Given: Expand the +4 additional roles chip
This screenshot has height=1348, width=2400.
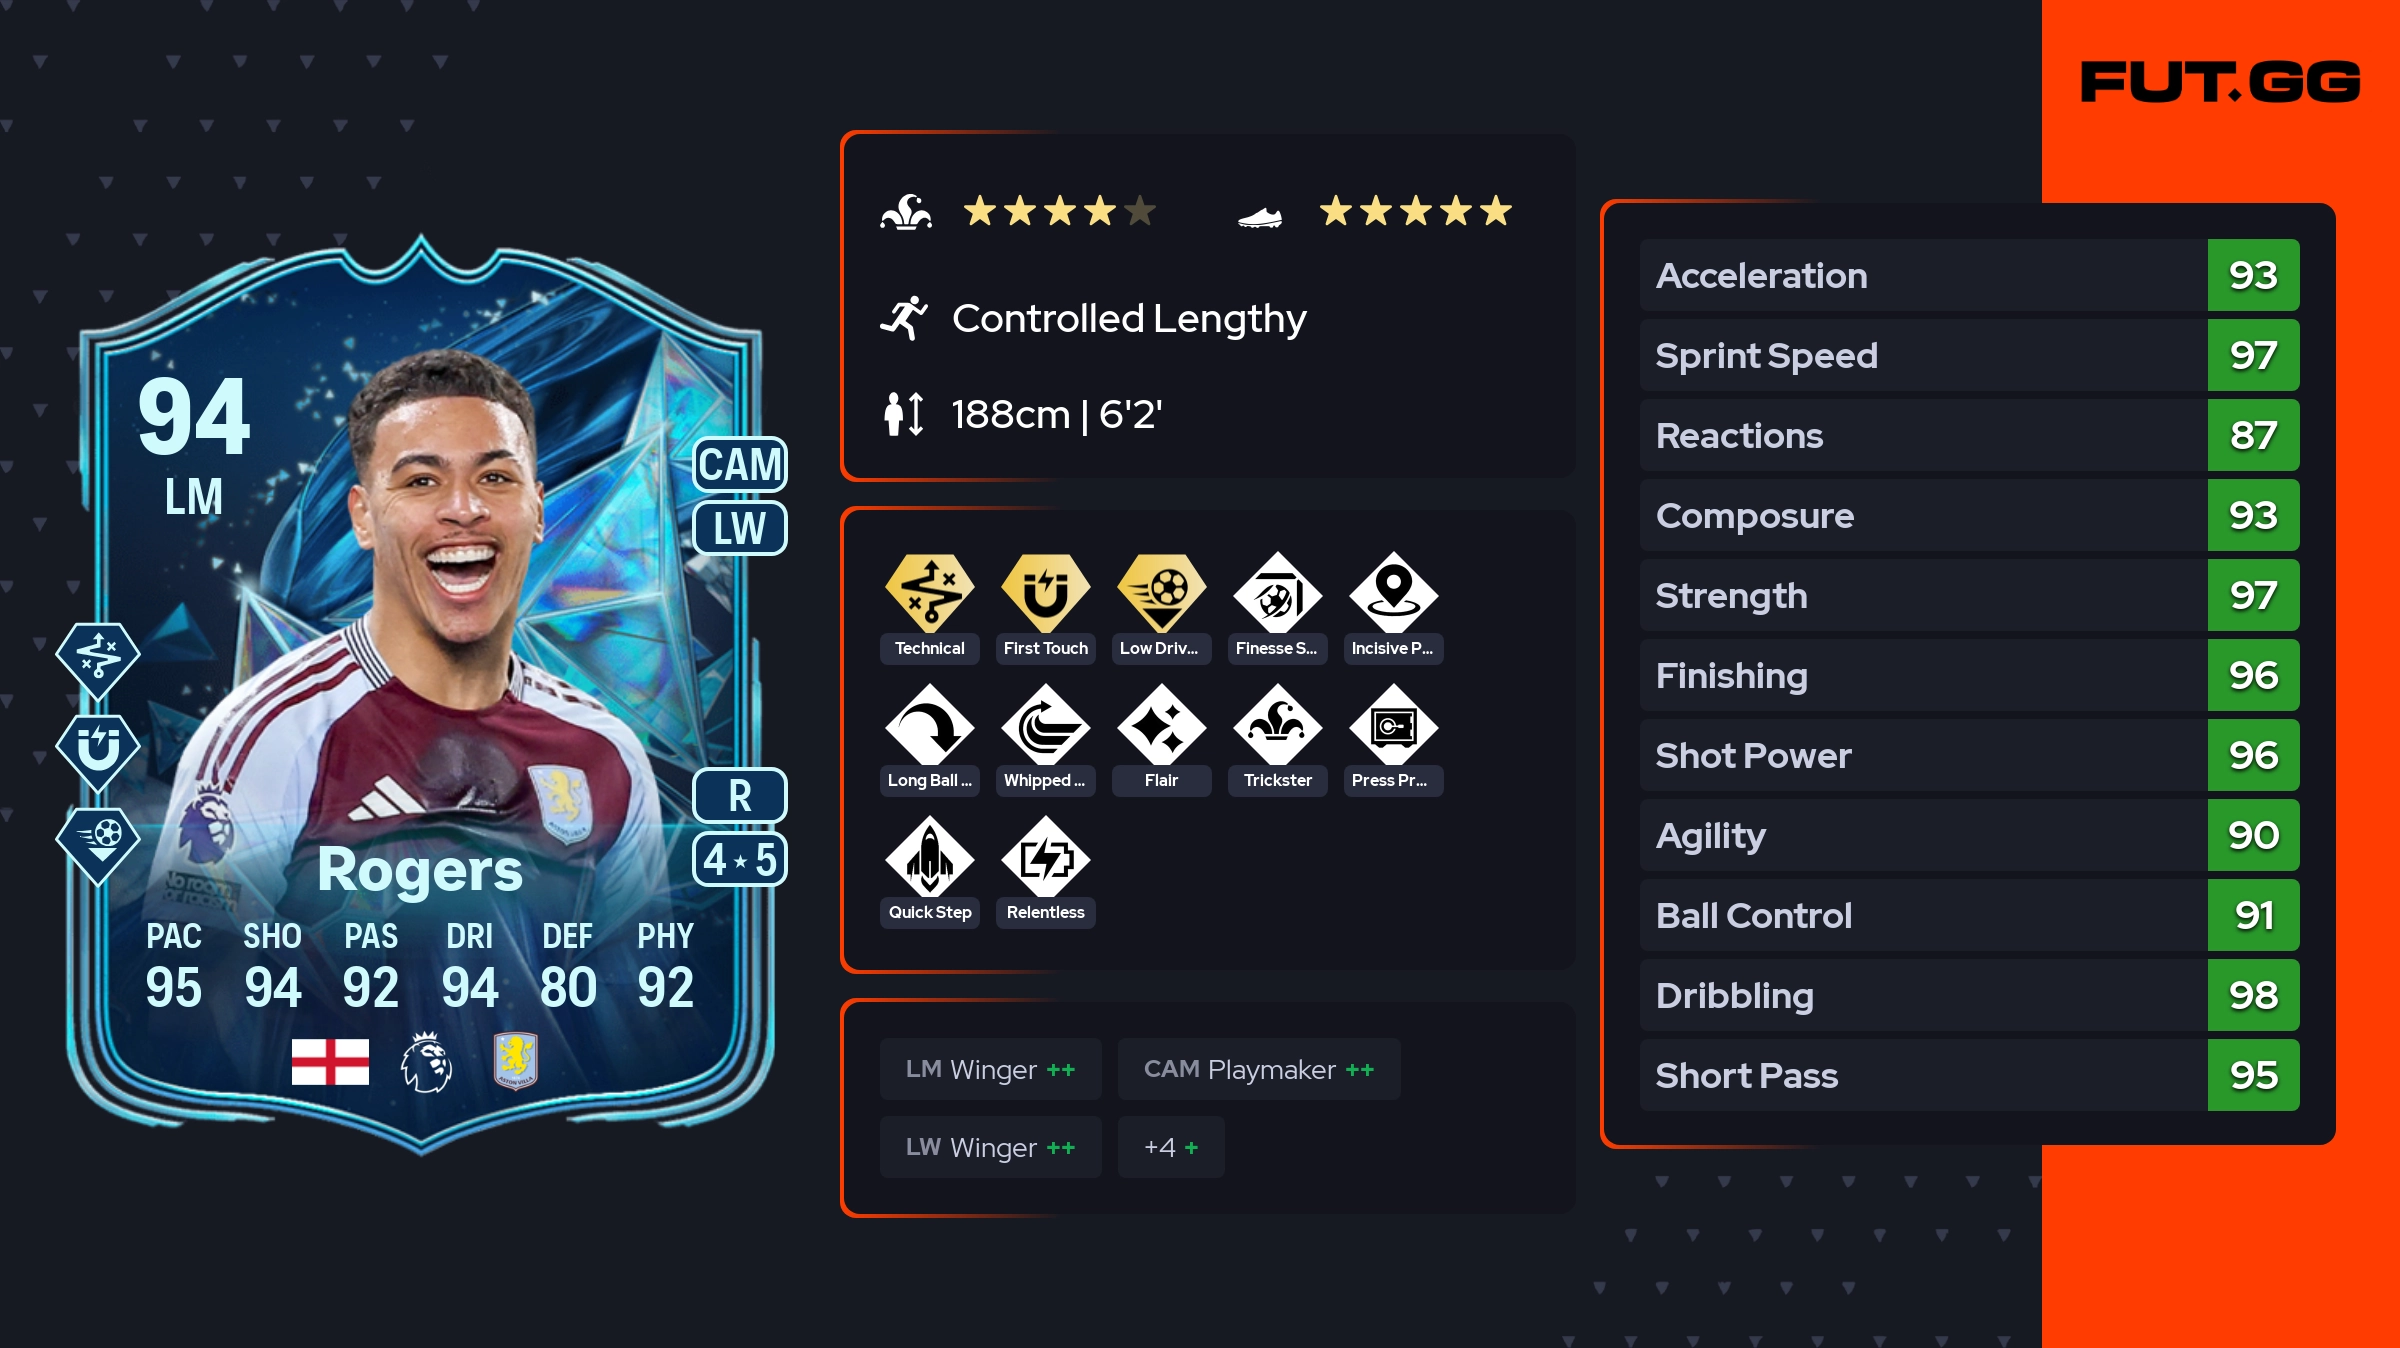Looking at the screenshot, I should (x=1171, y=1147).
